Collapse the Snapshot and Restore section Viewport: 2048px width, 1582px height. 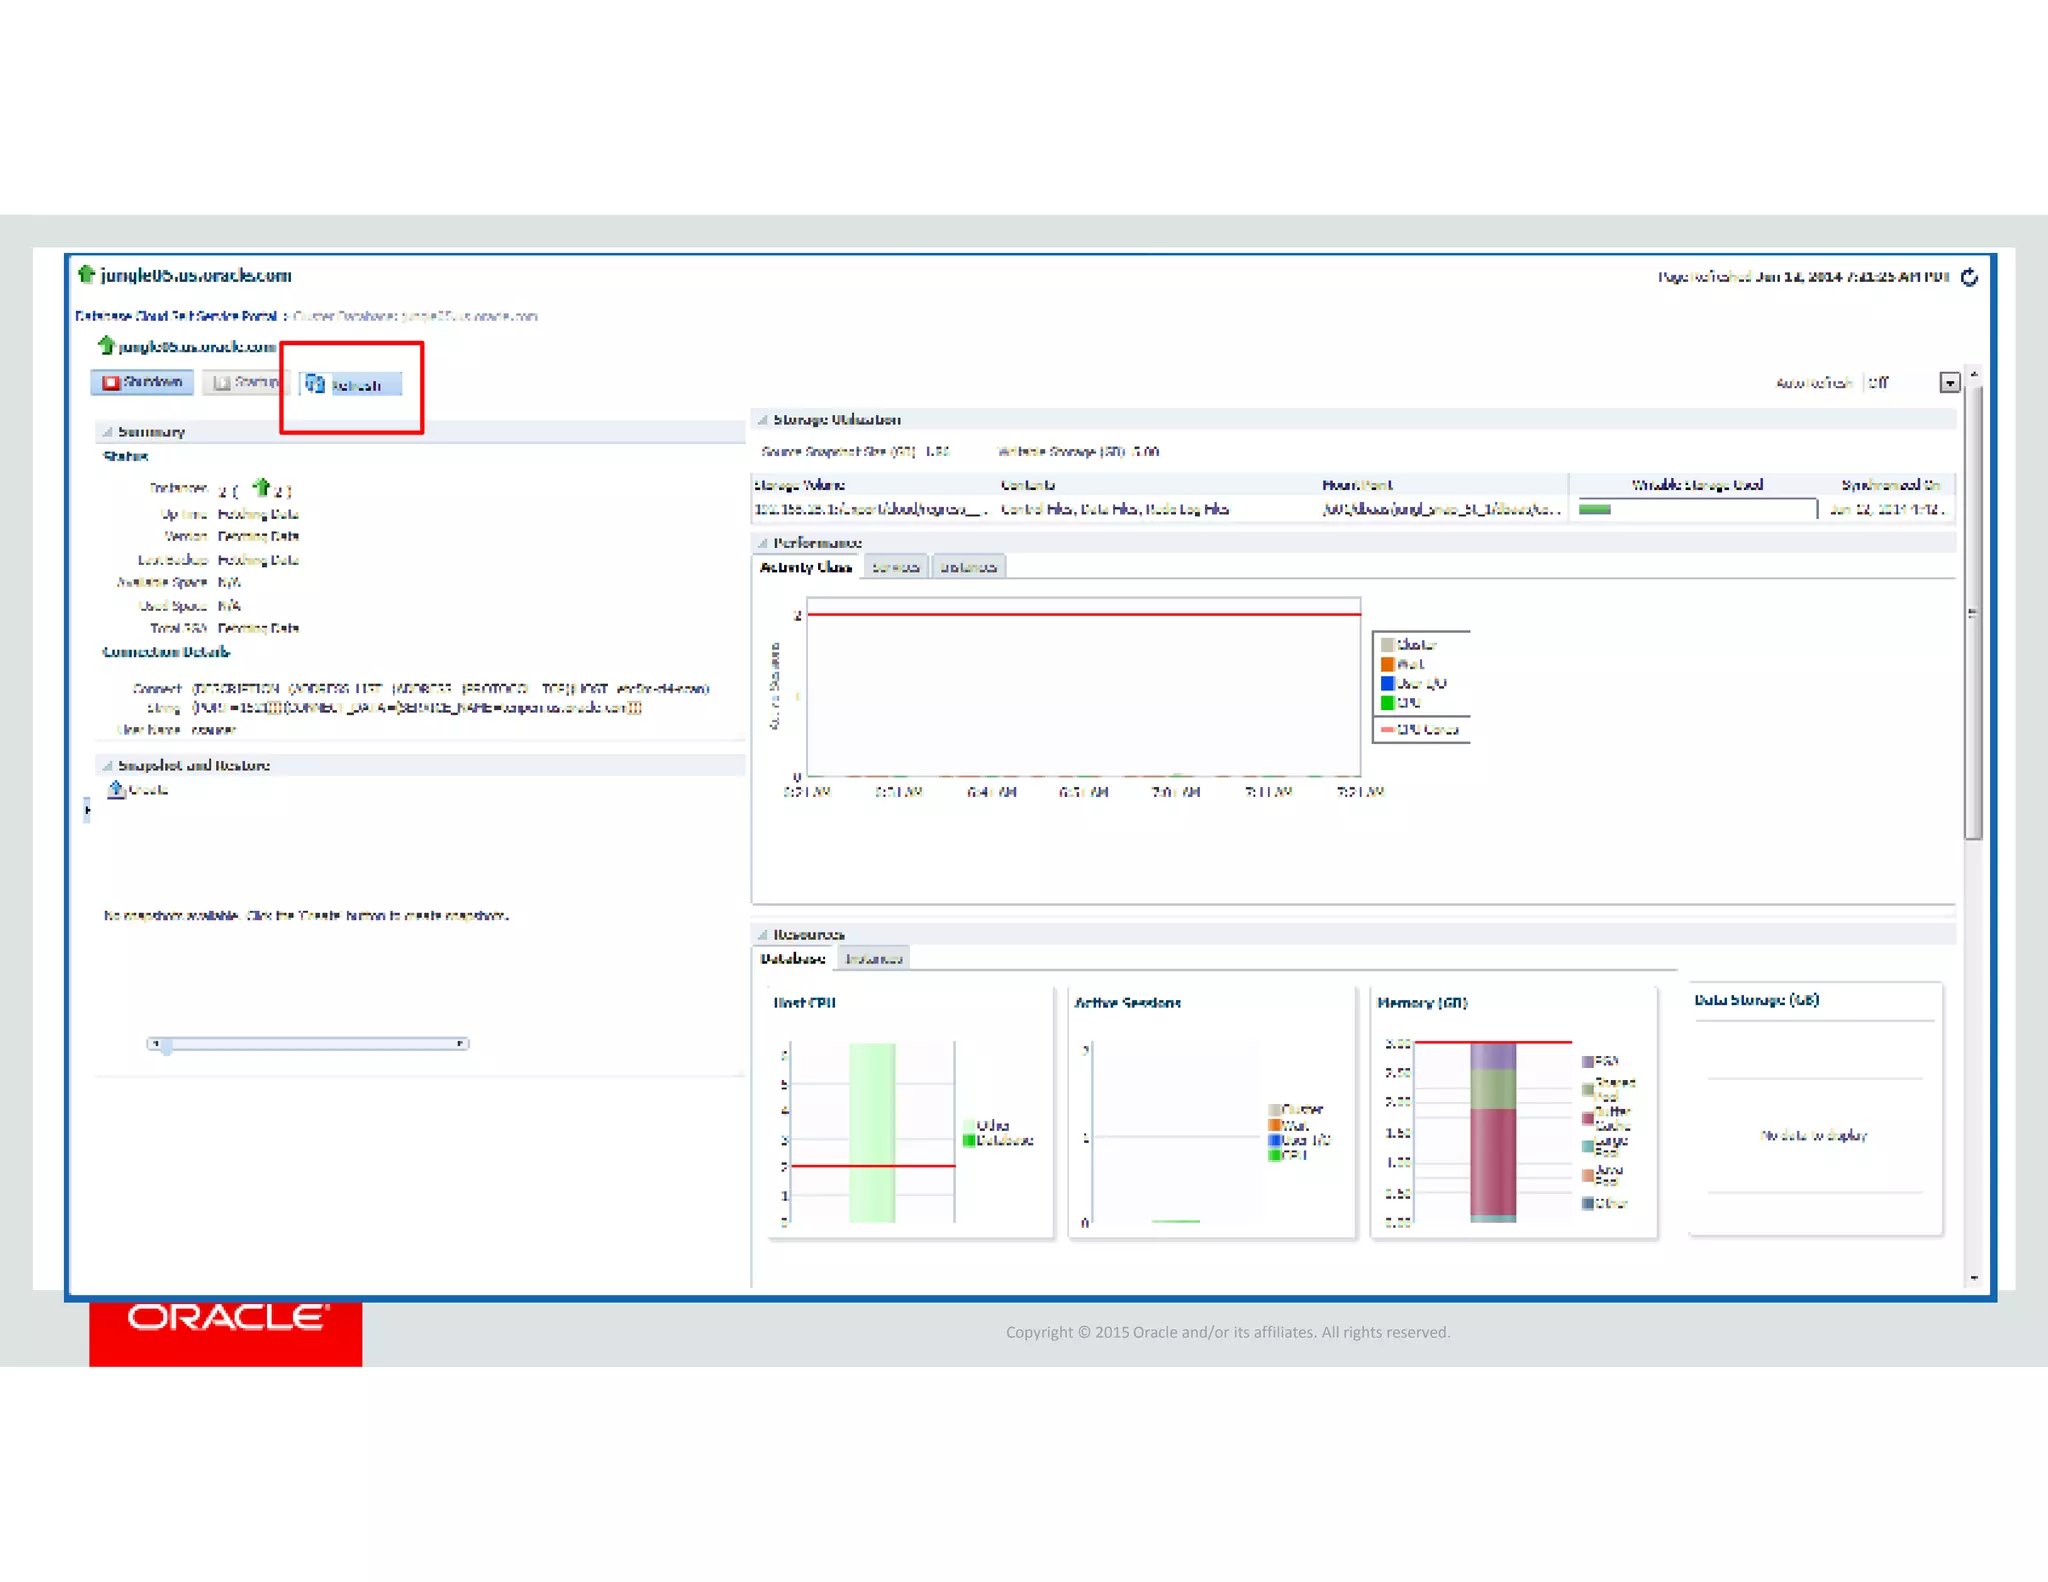coord(107,766)
